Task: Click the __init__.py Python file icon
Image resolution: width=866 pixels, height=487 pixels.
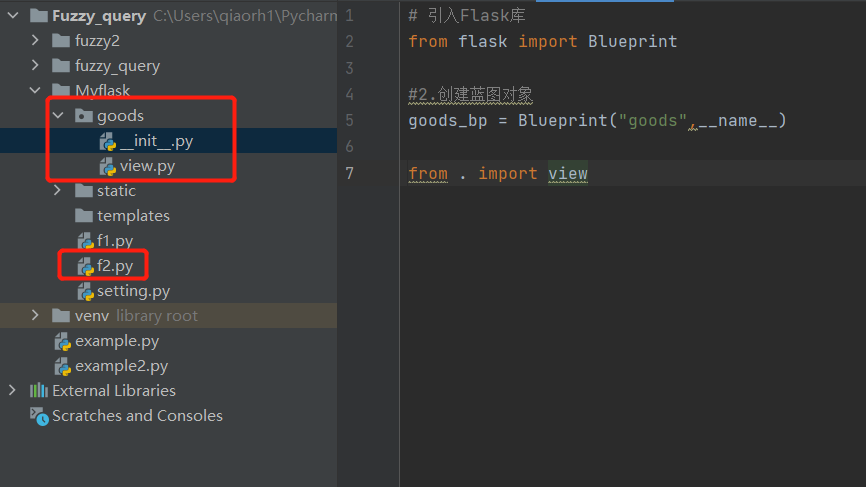Action: [x=108, y=141]
